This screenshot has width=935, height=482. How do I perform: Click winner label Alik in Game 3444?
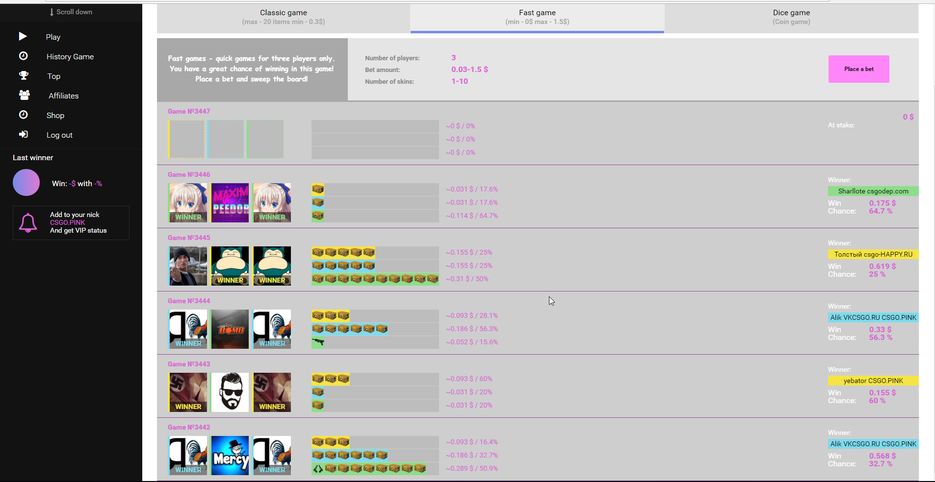pyautogui.click(x=873, y=317)
